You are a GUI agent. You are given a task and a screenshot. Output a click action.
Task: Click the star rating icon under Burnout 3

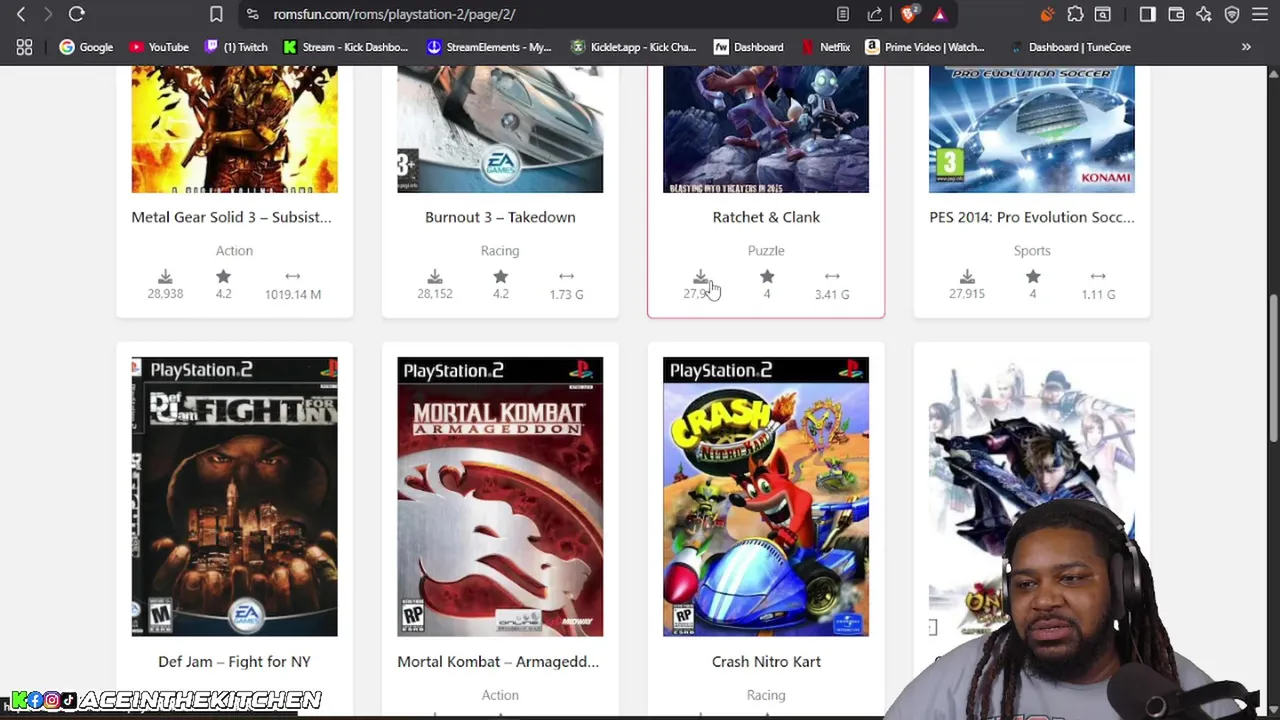pos(500,277)
